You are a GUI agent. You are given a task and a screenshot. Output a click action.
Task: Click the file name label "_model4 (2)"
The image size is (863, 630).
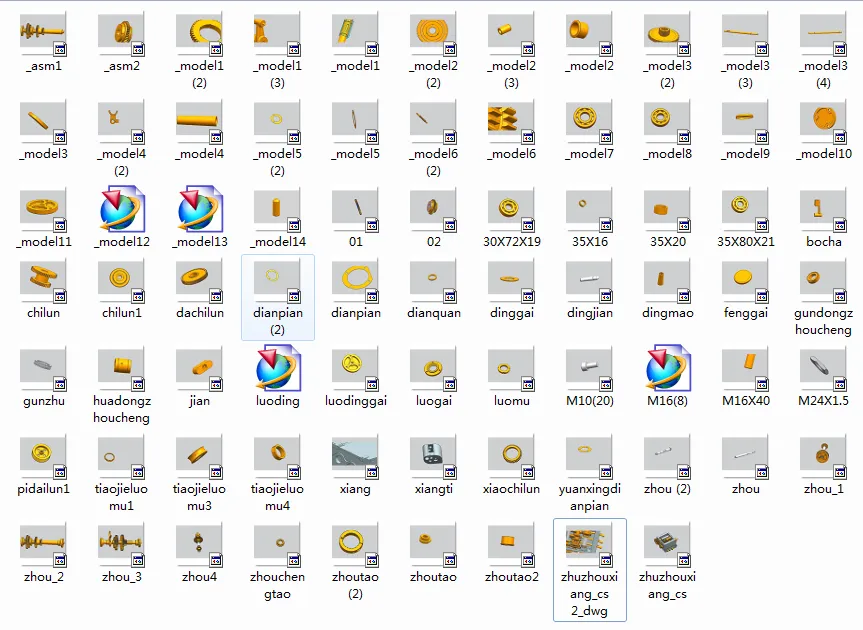point(122,162)
